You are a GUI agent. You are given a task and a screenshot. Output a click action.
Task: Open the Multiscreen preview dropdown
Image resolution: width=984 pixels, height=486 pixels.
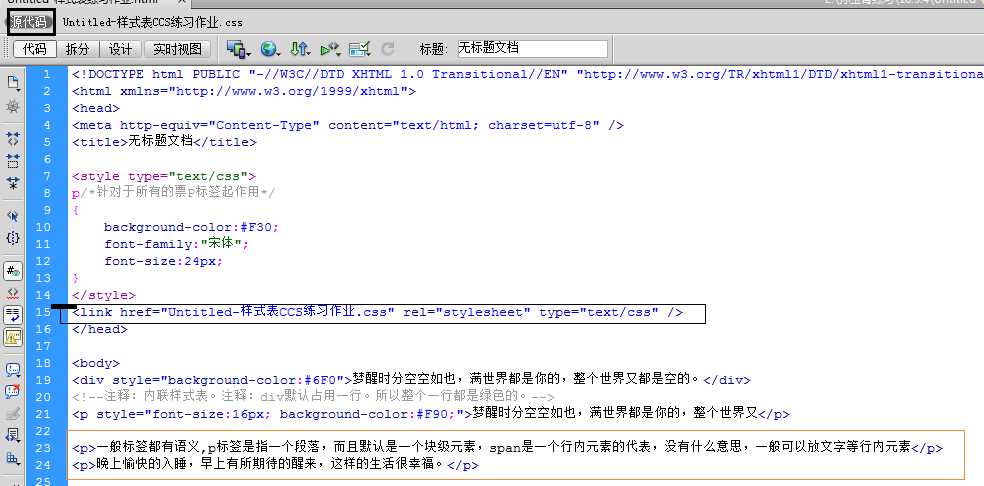(238, 49)
